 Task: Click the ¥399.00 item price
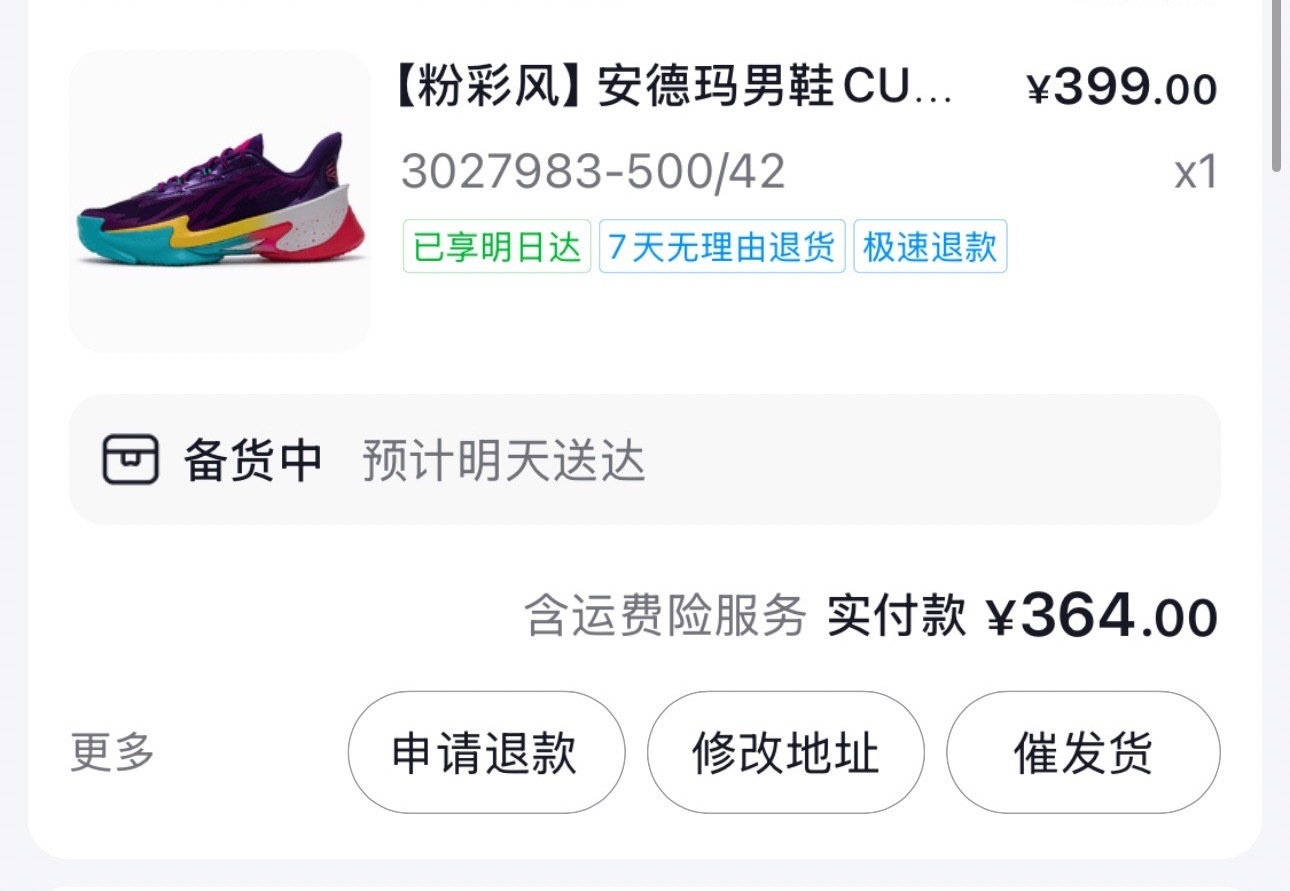point(1122,89)
